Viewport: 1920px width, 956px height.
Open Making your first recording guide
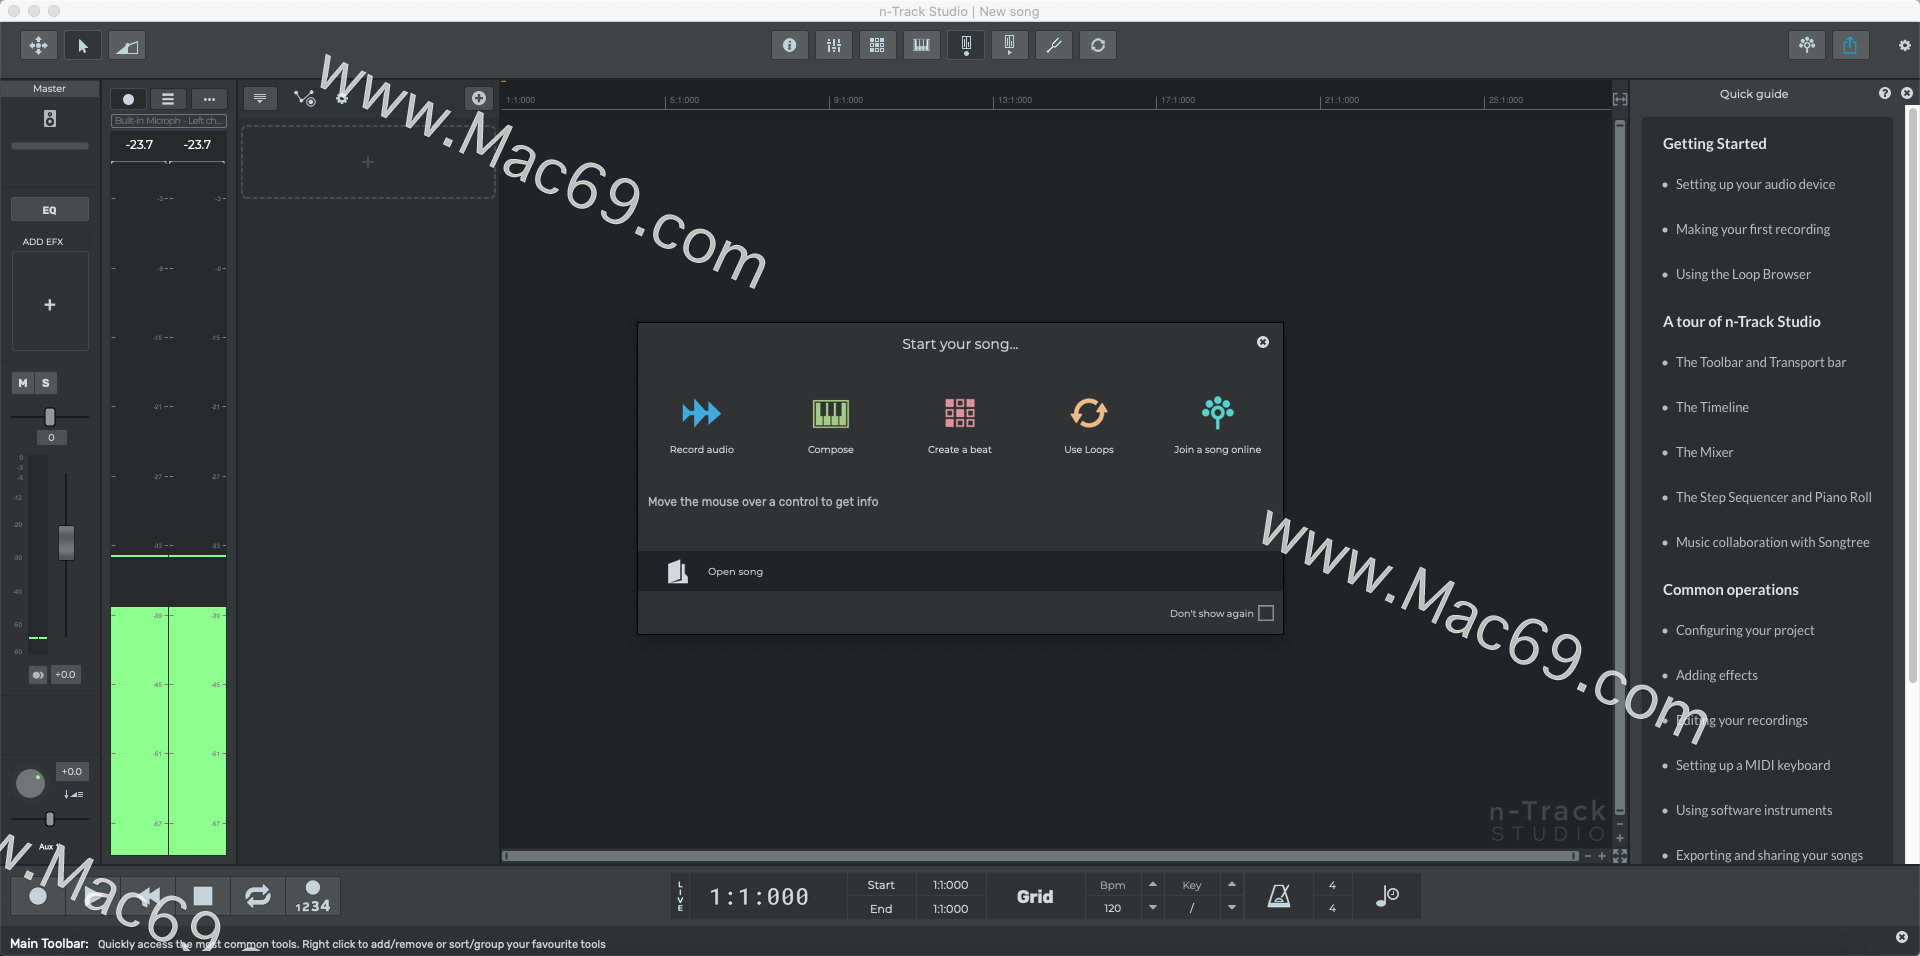(x=1753, y=229)
